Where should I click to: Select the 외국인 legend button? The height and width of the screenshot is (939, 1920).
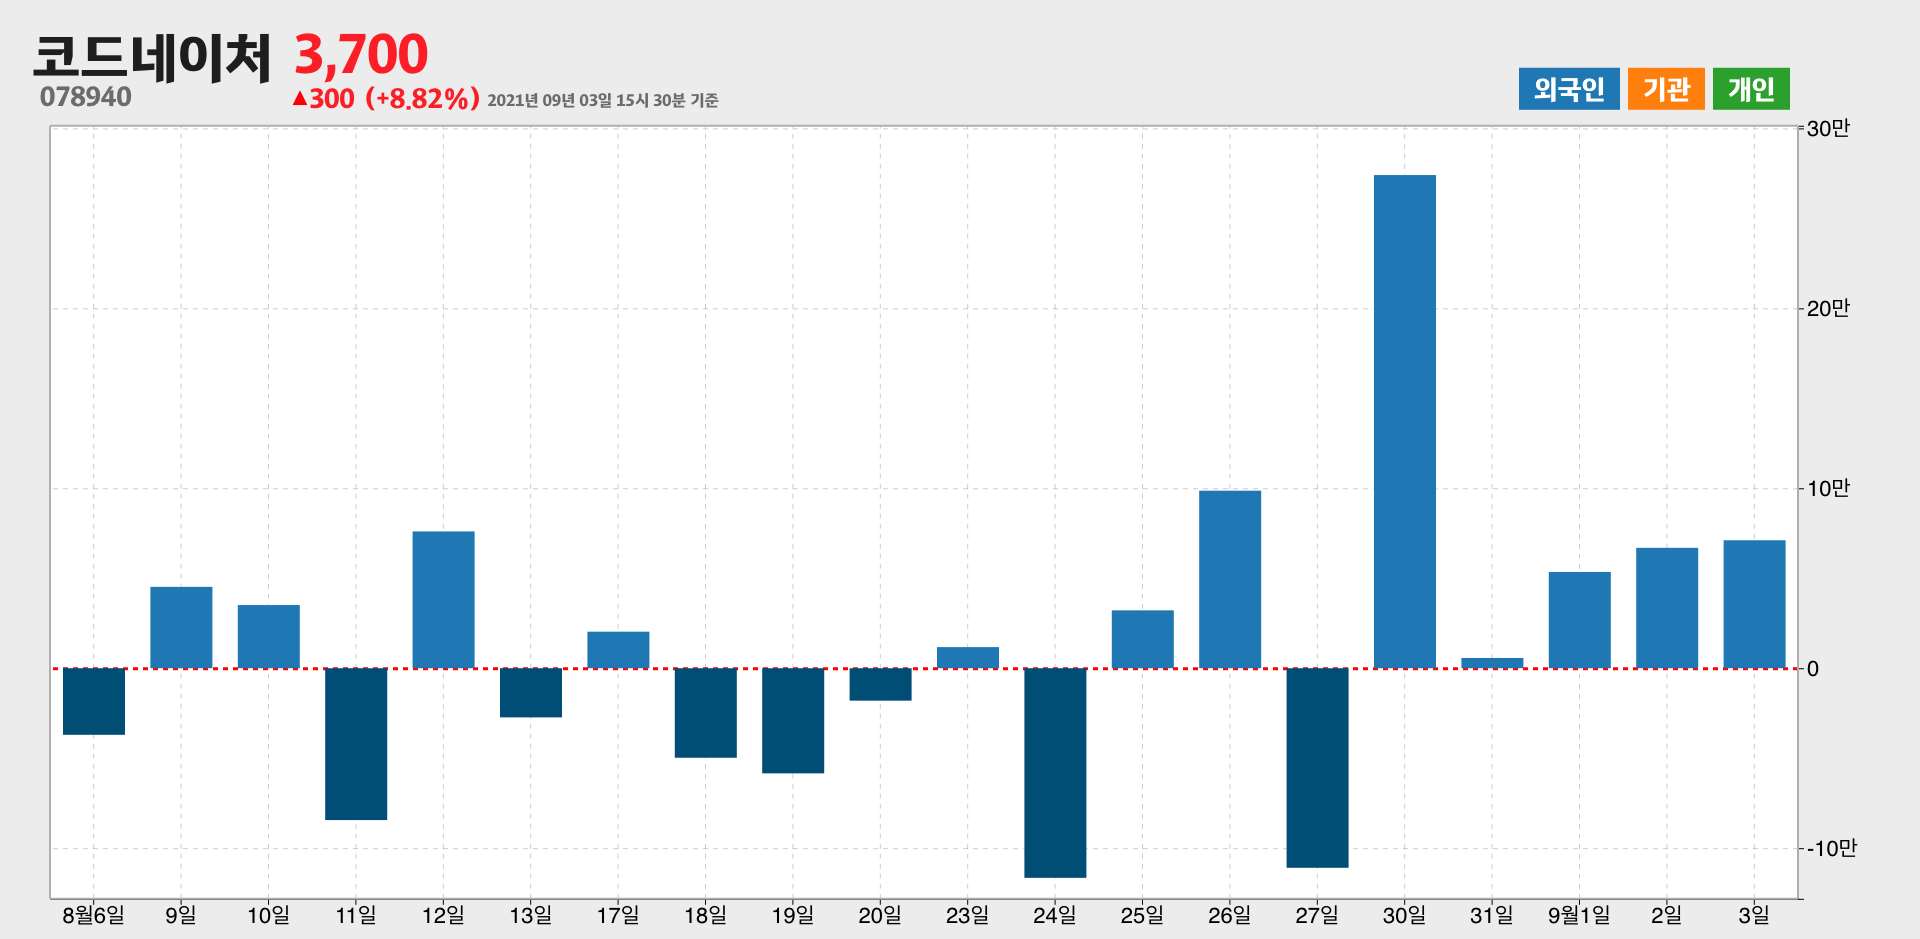(x=1569, y=89)
